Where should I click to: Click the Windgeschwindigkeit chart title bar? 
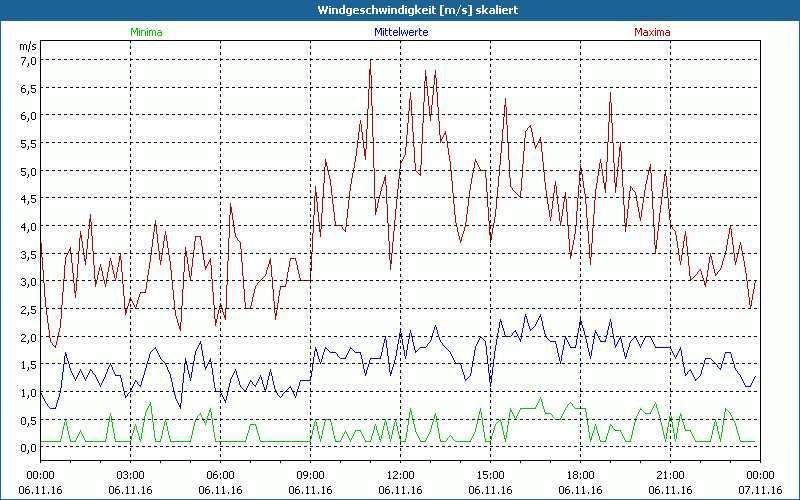(400, 10)
